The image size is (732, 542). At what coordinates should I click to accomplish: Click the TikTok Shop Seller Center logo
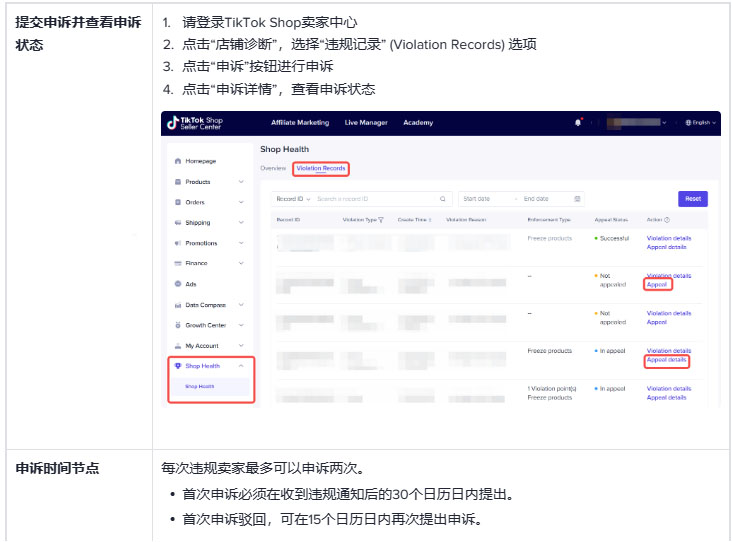point(195,123)
